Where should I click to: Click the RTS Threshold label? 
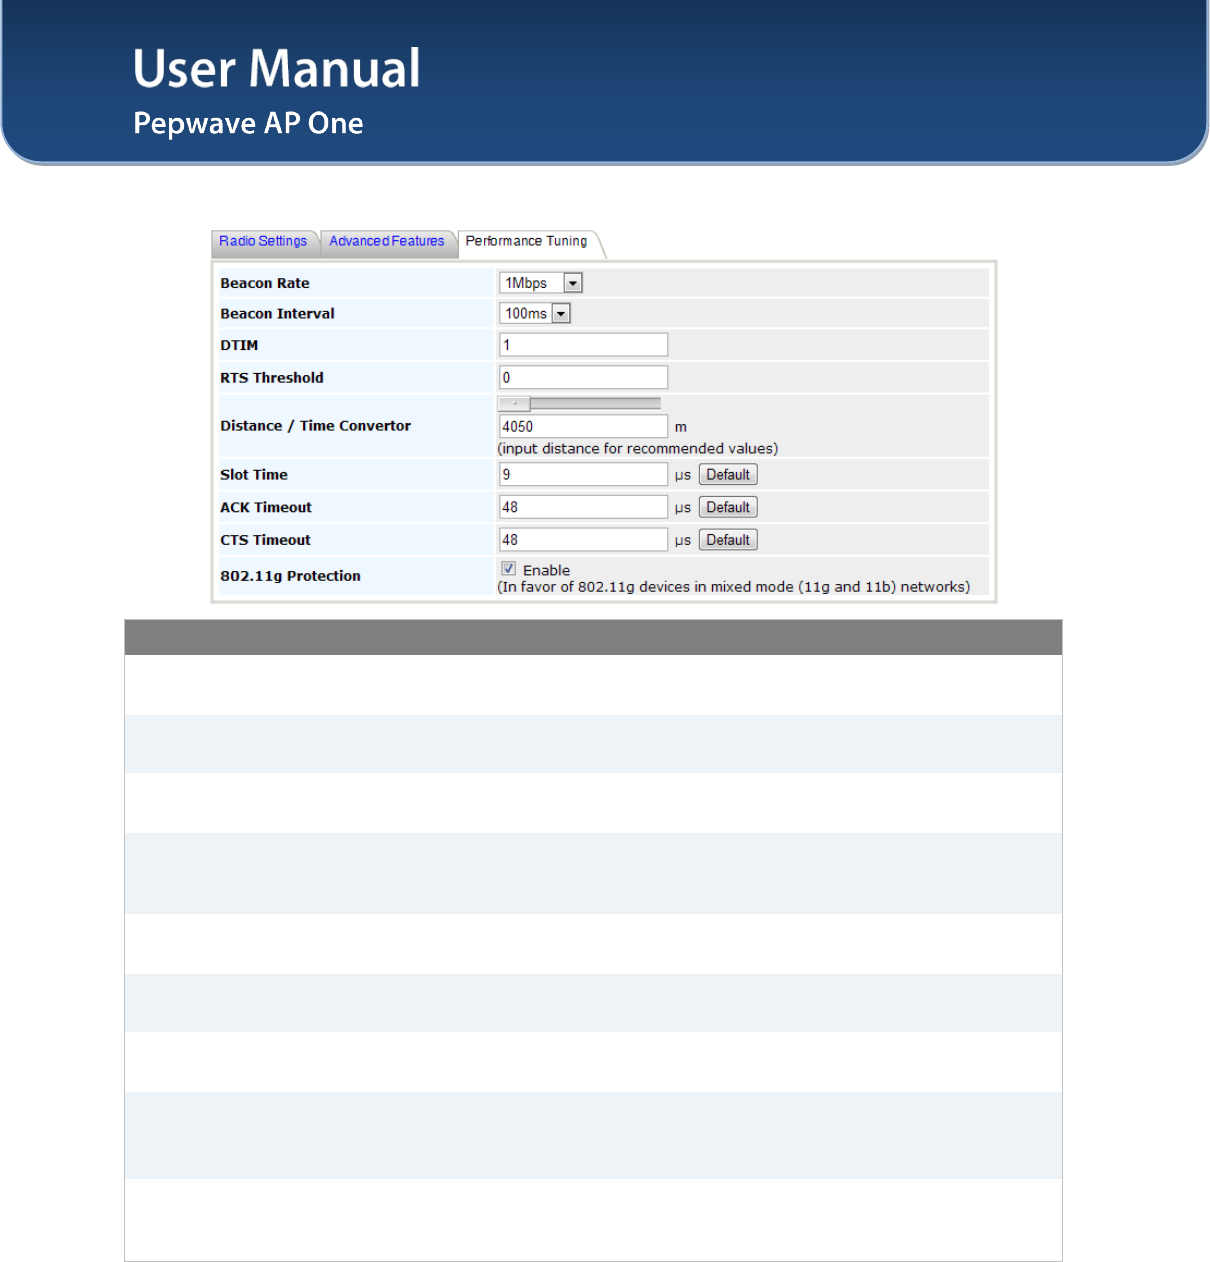click(272, 378)
